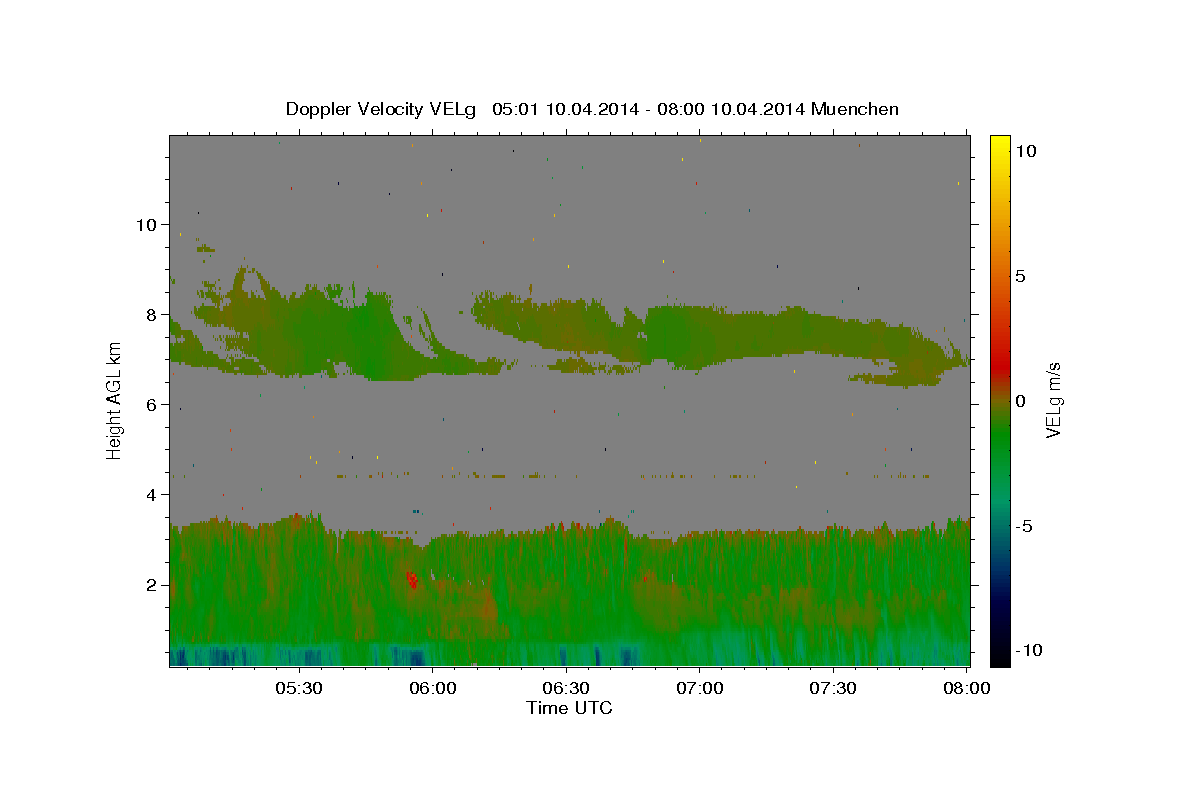The height and width of the screenshot is (800, 1200).
Task: Click the 'Muenchen' location in the title
Action: point(855,109)
